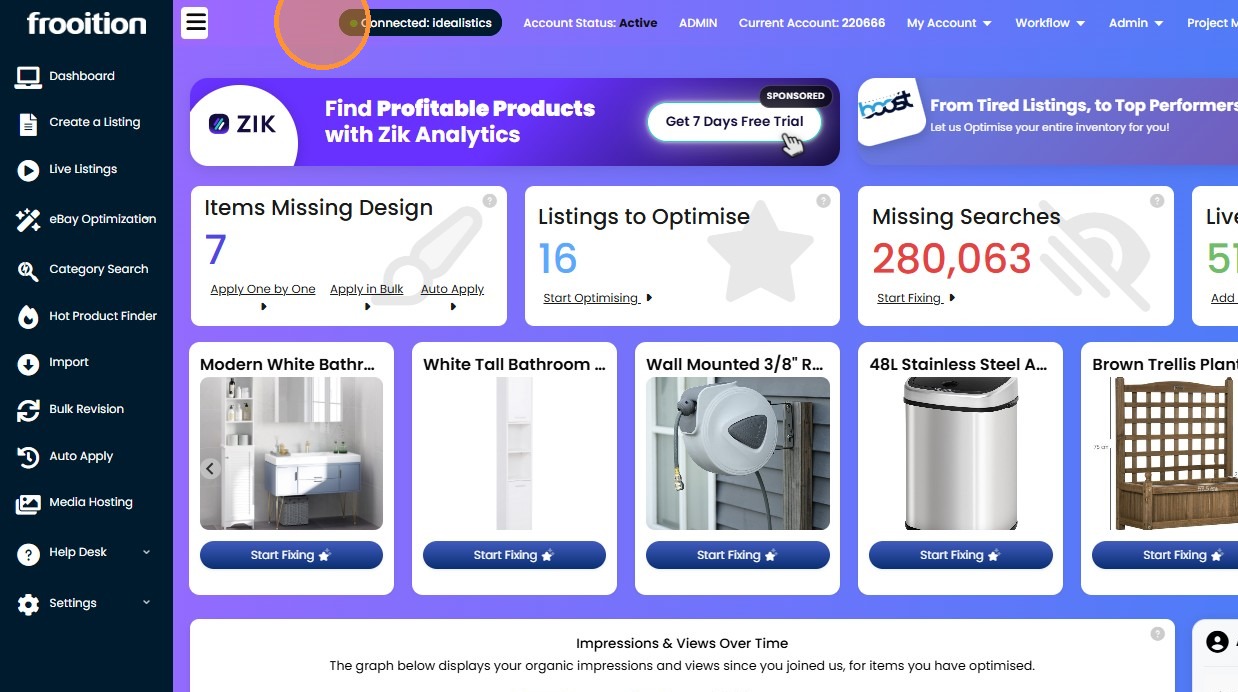Click Get 7 Days Free Trial button
The width and height of the screenshot is (1238, 692).
735,122
